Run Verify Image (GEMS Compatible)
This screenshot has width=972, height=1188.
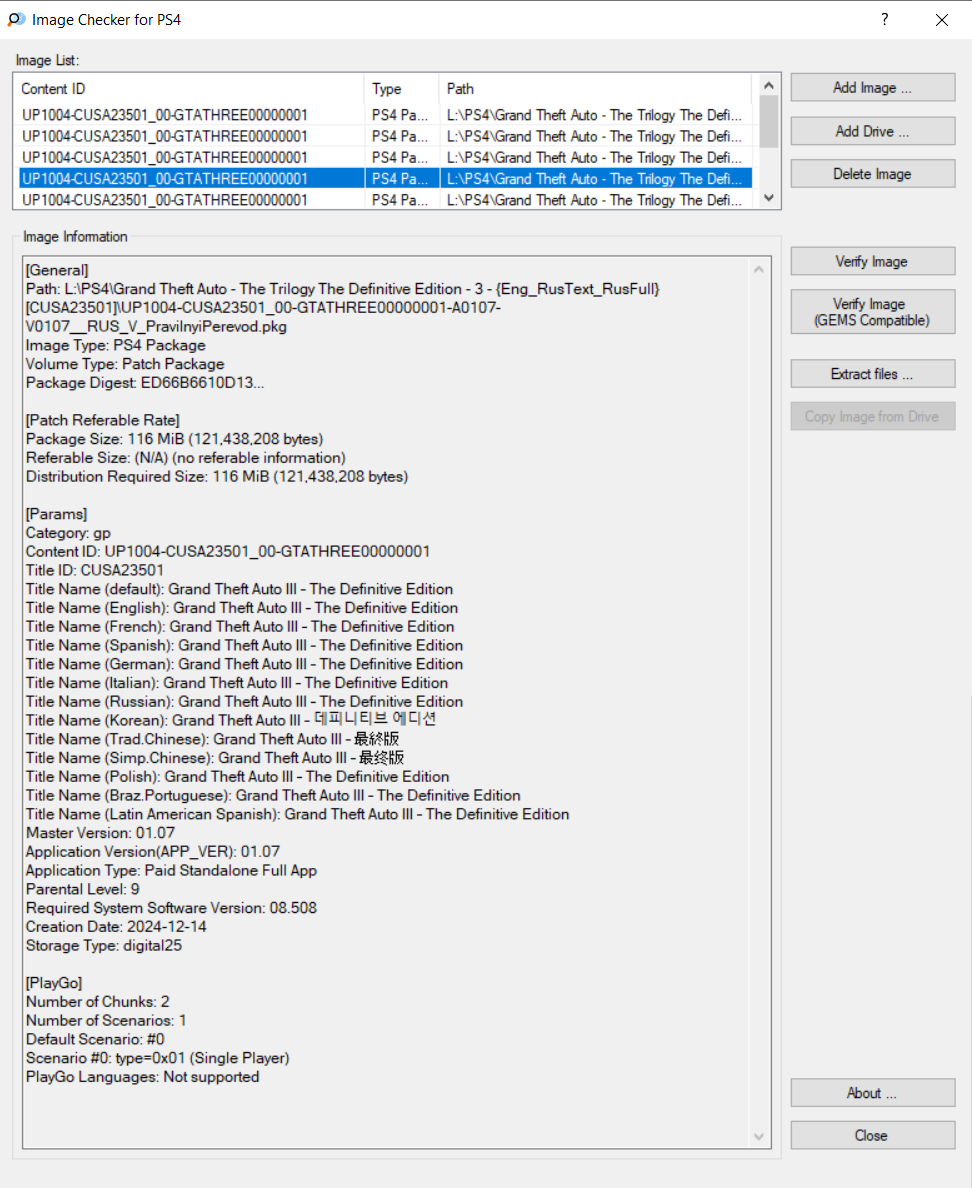[x=873, y=312]
